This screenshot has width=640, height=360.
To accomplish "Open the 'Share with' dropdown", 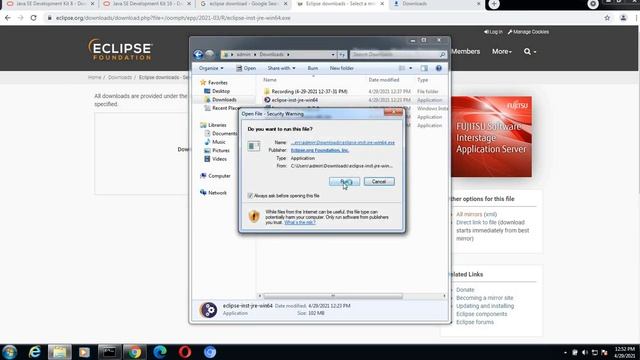I will point(281,68).
